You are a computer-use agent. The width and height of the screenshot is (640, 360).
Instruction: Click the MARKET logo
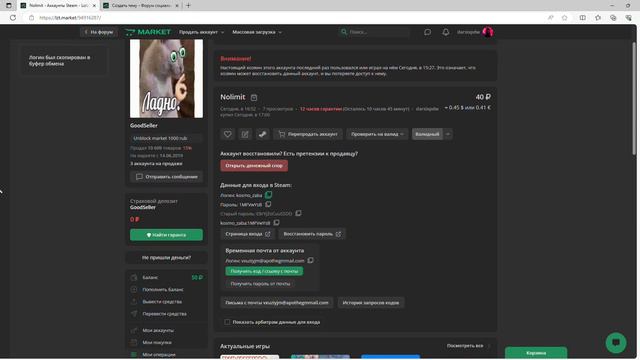[148, 32]
